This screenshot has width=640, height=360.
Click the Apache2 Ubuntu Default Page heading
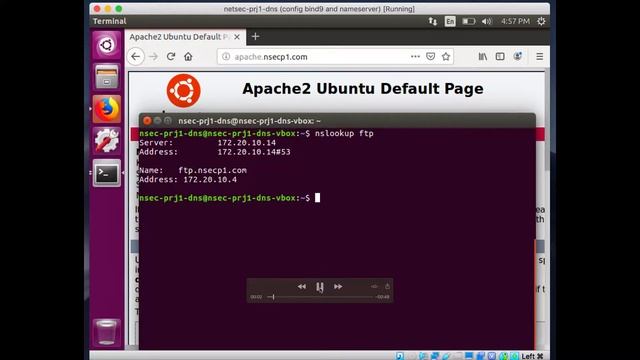[x=363, y=89]
